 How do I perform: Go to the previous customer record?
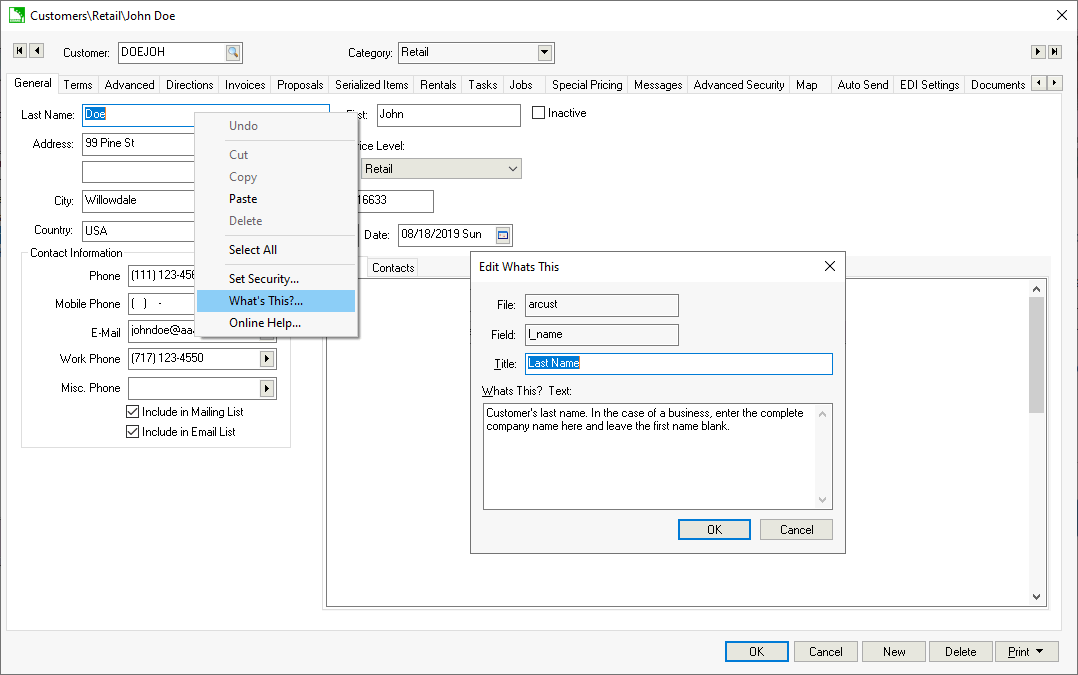click(x=36, y=51)
